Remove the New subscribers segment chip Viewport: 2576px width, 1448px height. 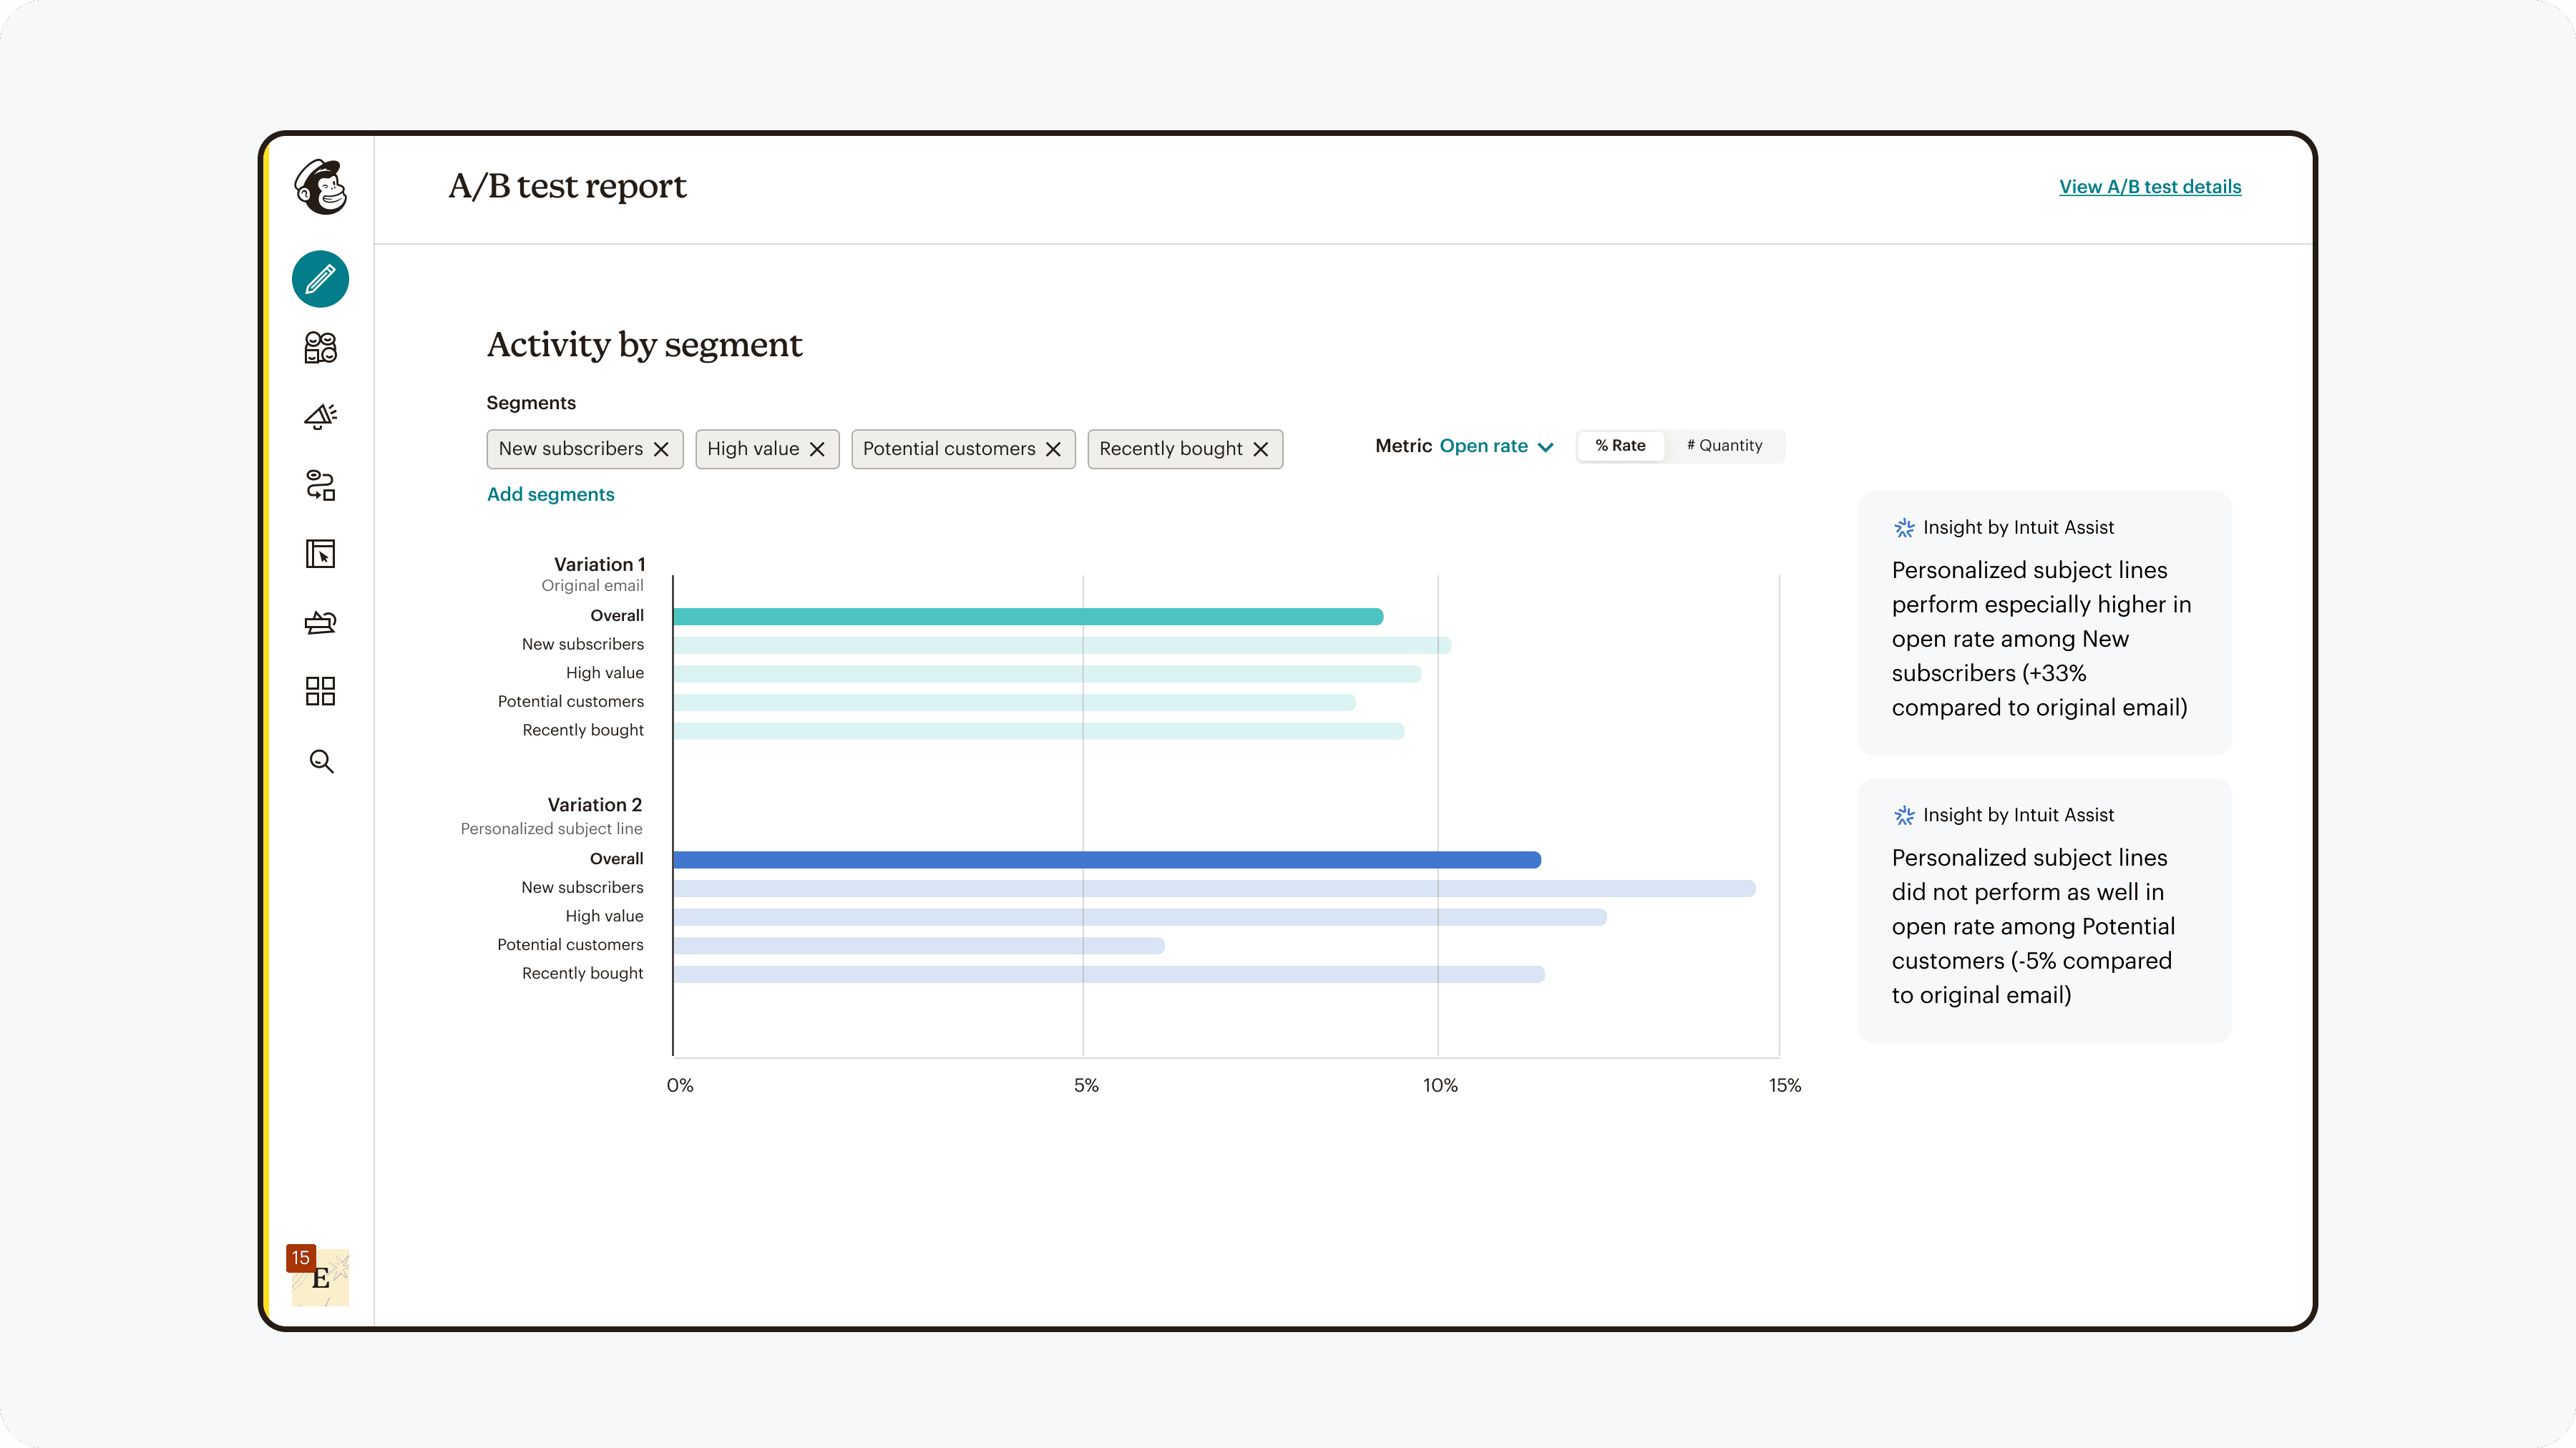point(661,449)
